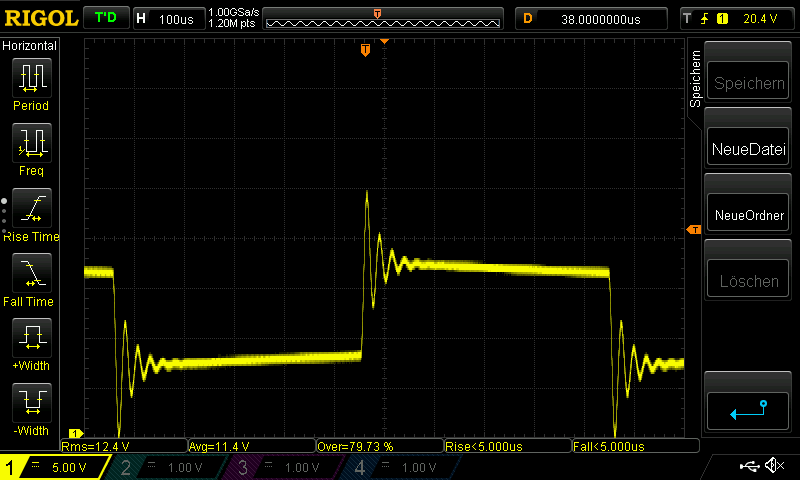
Task: Open the Horizontal measurement menu header
Action: point(30,46)
